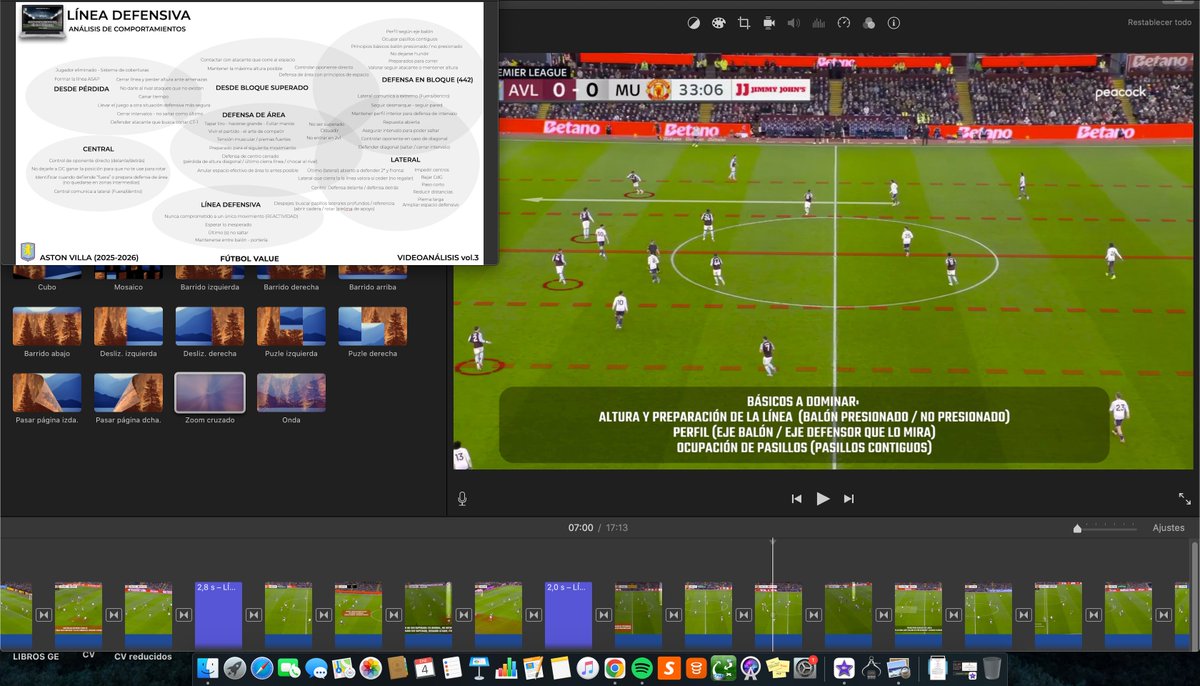Select the LIBROS GE desktop folder label
This screenshot has height=686, width=1200.
click(x=34, y=657)
